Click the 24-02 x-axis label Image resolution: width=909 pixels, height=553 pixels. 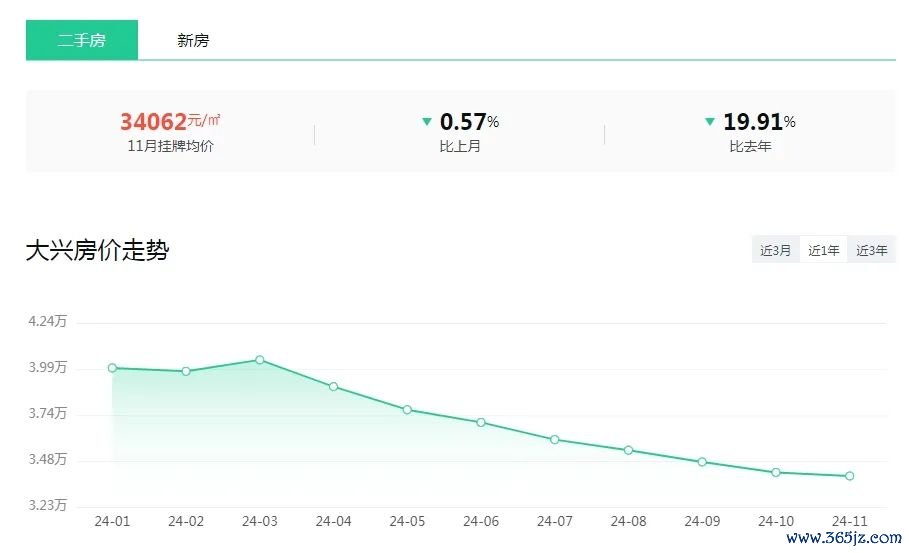click(x=186, y=521)
